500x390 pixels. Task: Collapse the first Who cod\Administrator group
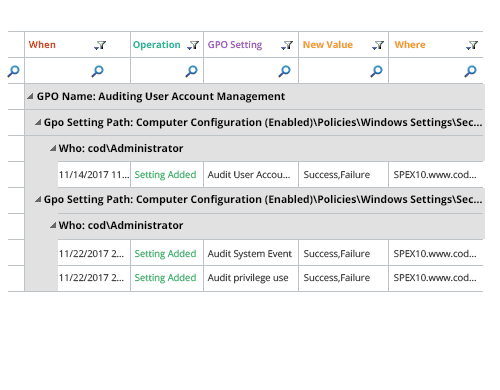53,148
